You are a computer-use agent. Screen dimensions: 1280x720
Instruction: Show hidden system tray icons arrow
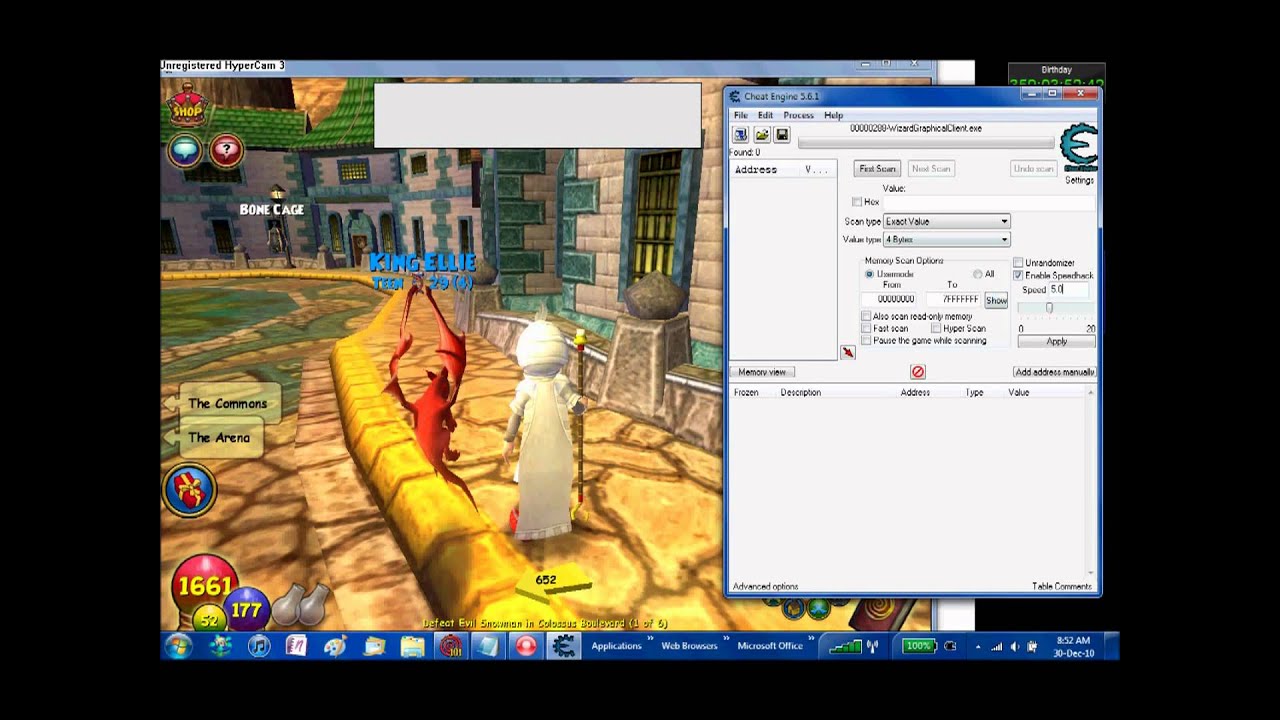pos(977,646)
